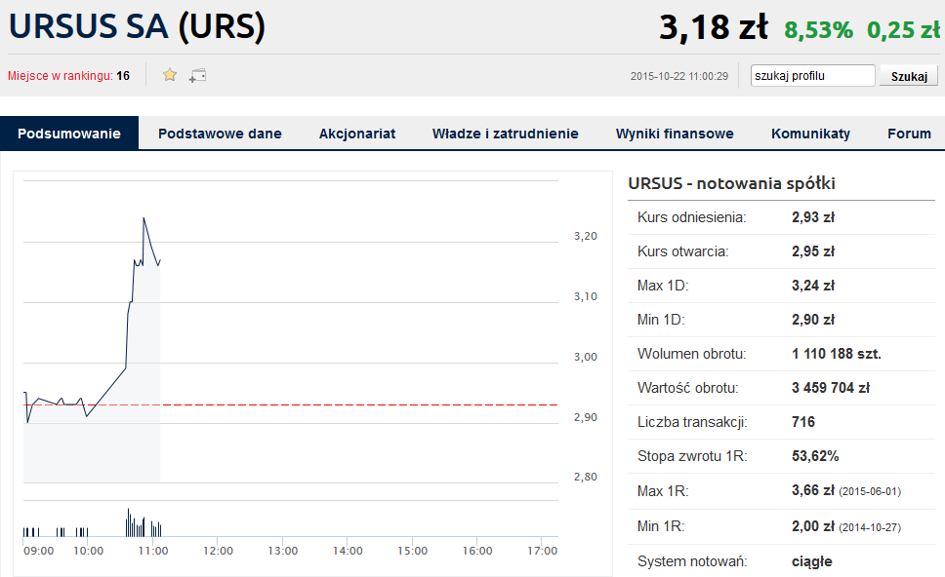This screenshot has width=945, height=577.
Task: Click the 09:00 time axis label
Action: [x=39, y=550]
